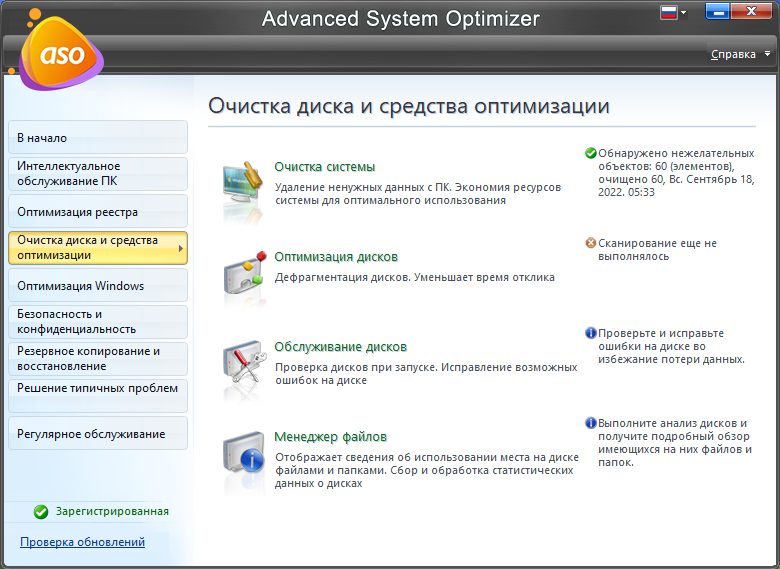Open Резервное копирование и восстановление section

(98, 359)
